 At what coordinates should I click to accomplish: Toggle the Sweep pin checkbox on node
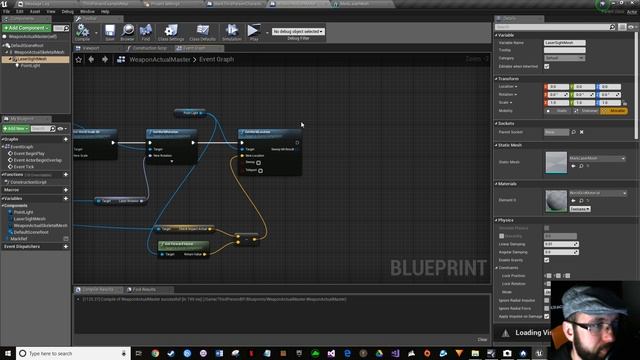[258, 163]
